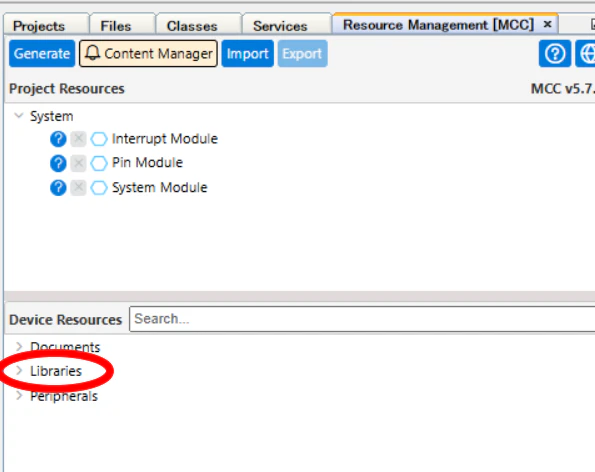Viewport: 595px width, 472px height.
Task: Open help for Interrupt Module
Action: coord(58,139)
